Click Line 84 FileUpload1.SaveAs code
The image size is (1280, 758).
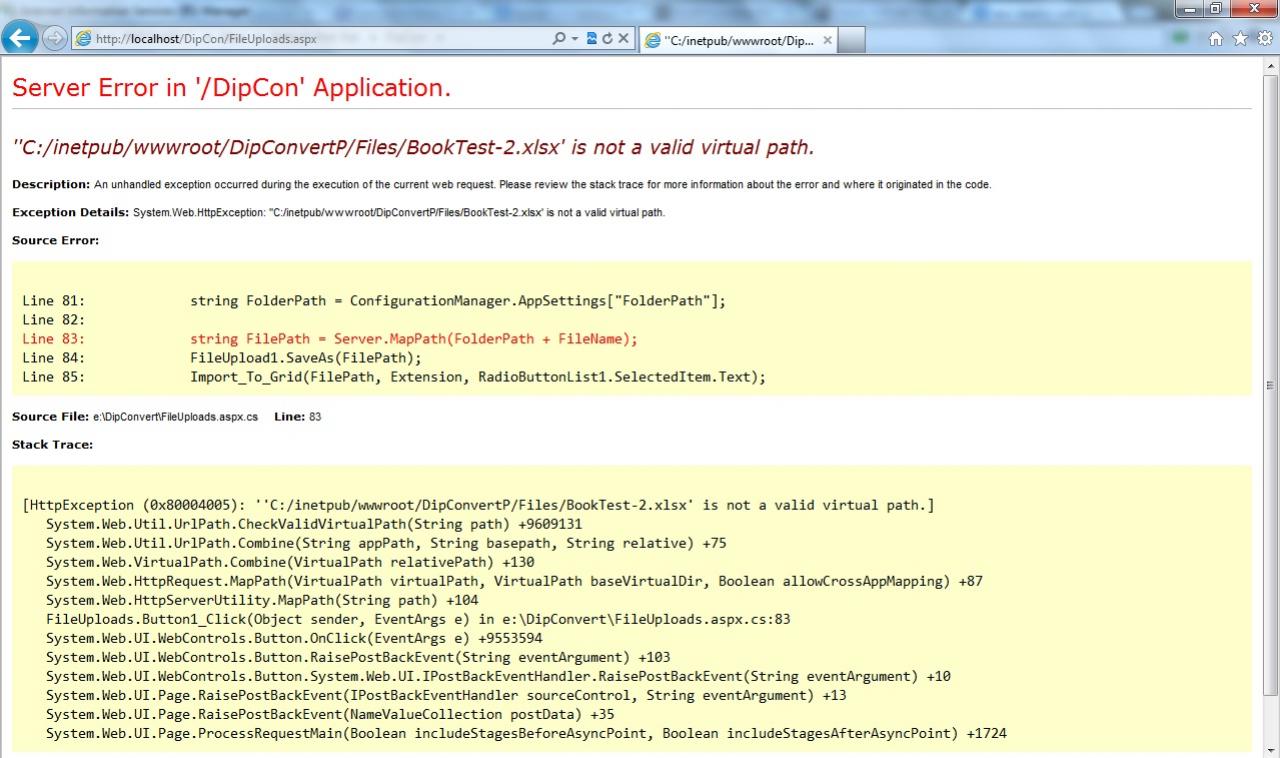[x=306, y=358]
